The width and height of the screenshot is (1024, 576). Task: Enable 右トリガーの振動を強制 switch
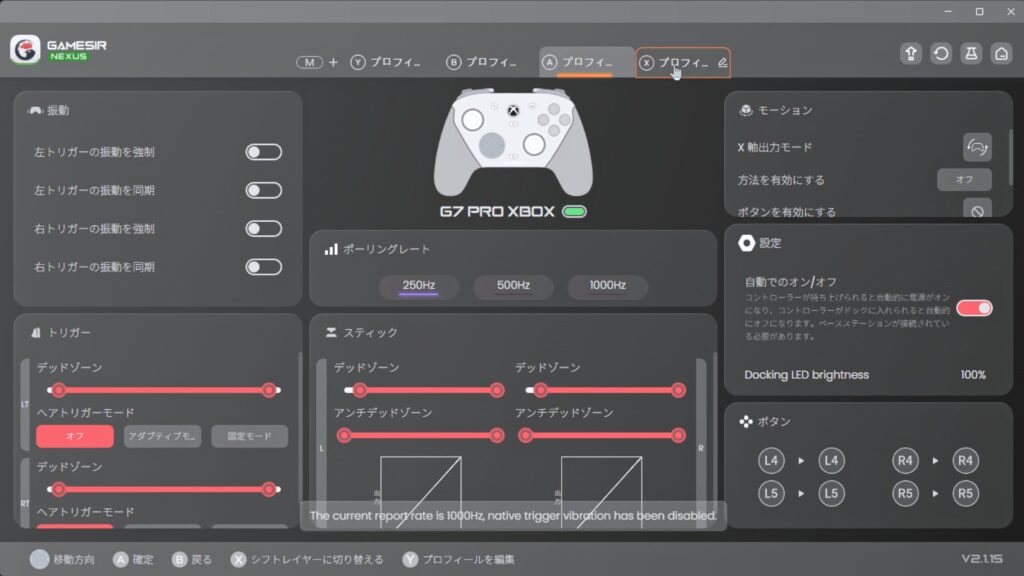coord(264,229)
